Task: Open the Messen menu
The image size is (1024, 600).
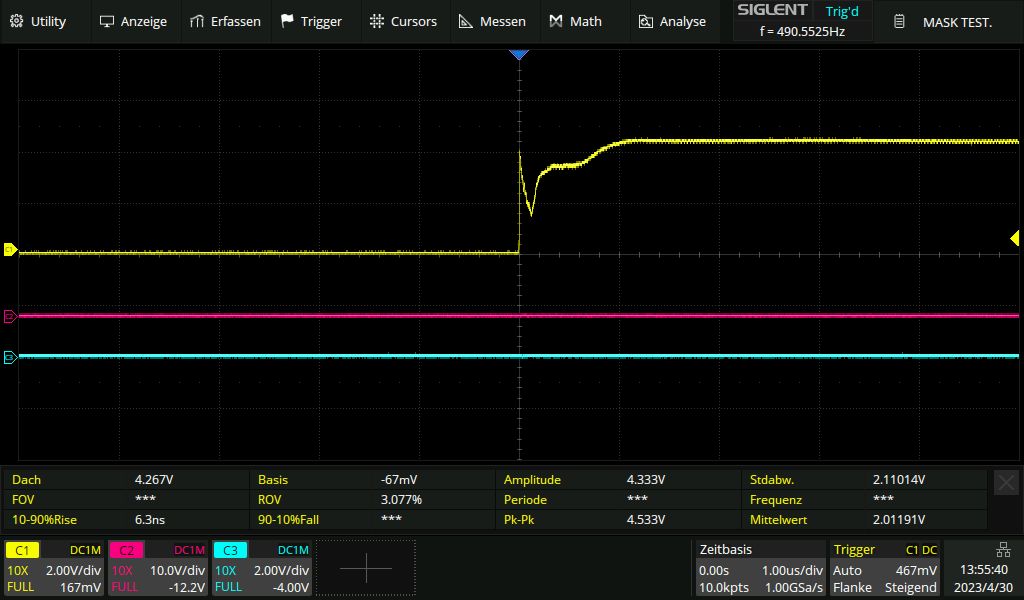Action: coord(492,22)
